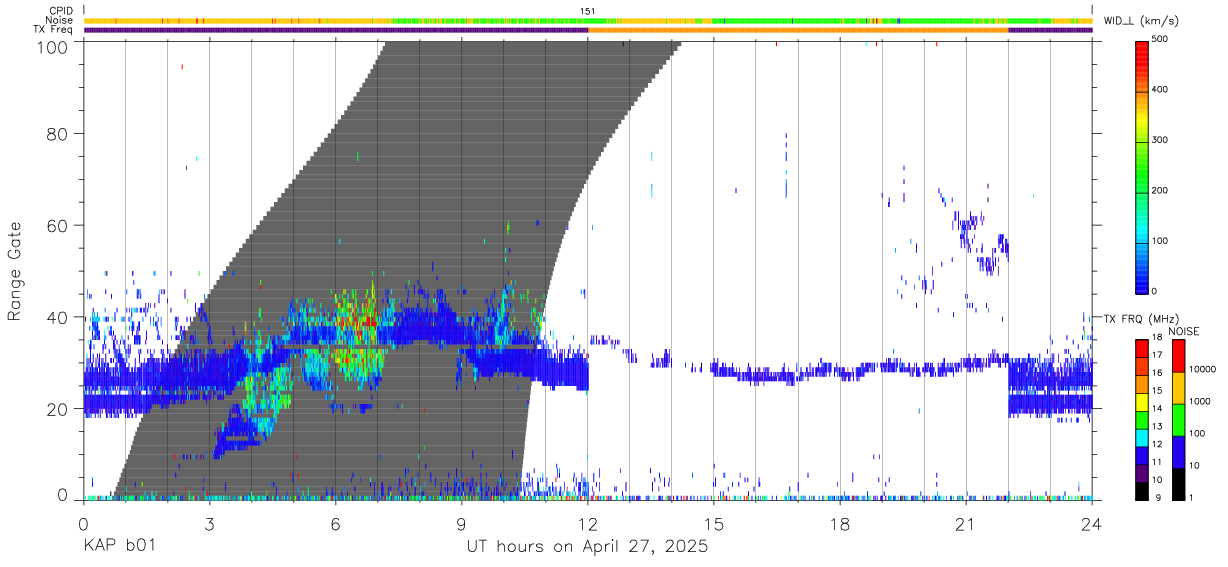Click the 15 hour tick label
Viewport: 1228px width, 567px height.
[x=714, y=525]
